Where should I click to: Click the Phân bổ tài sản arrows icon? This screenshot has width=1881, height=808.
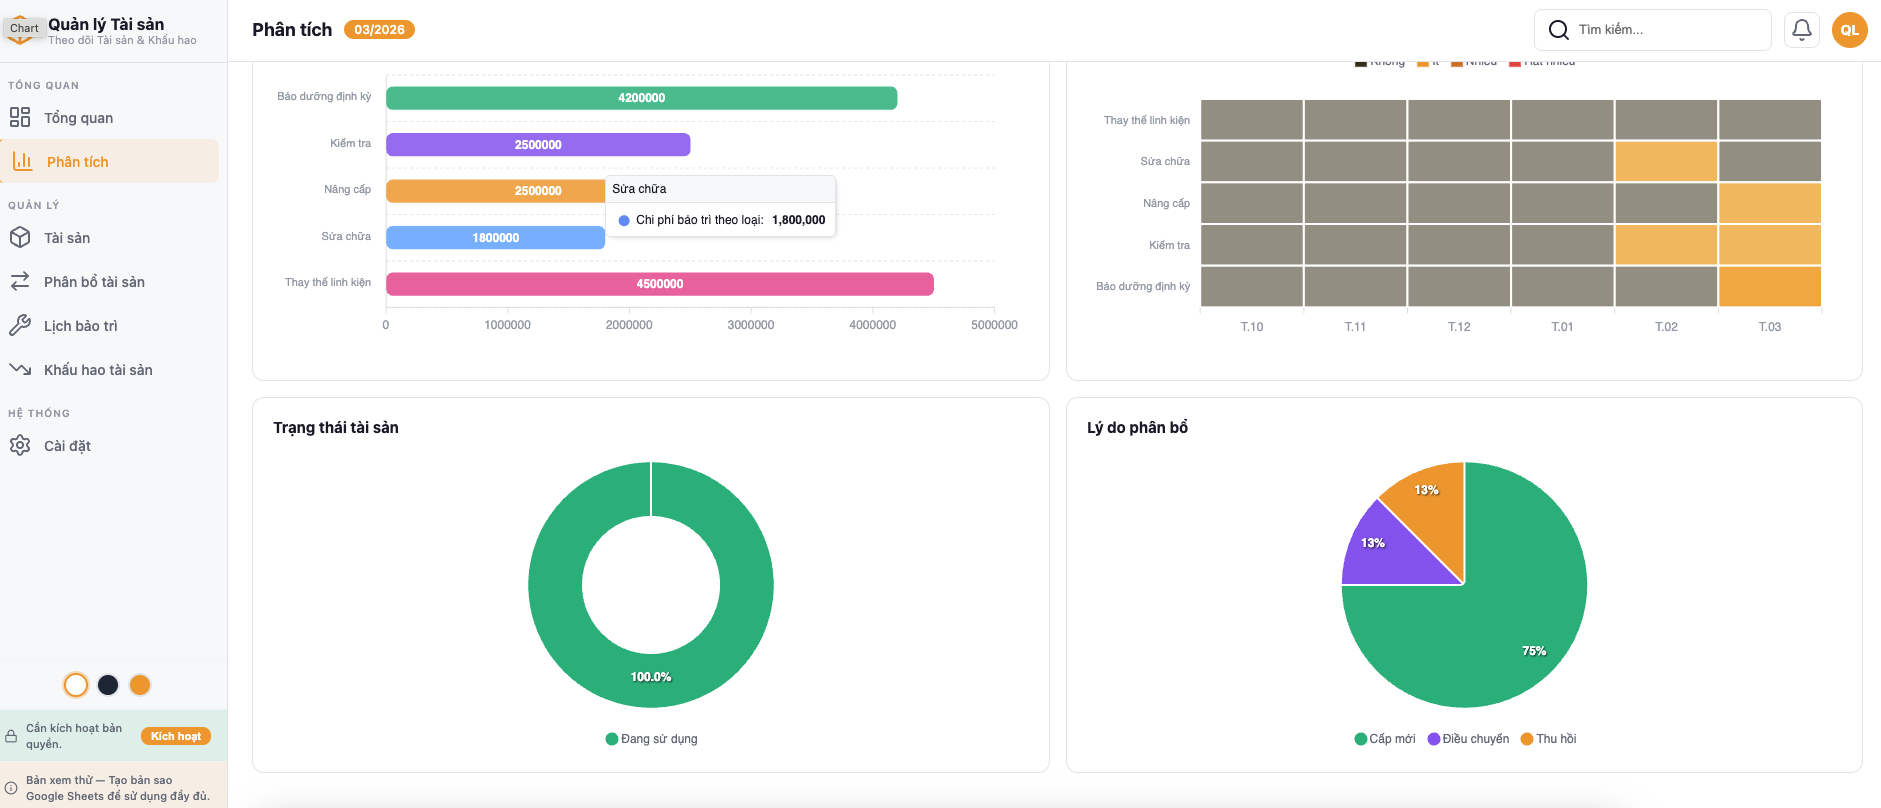(20, 282)
